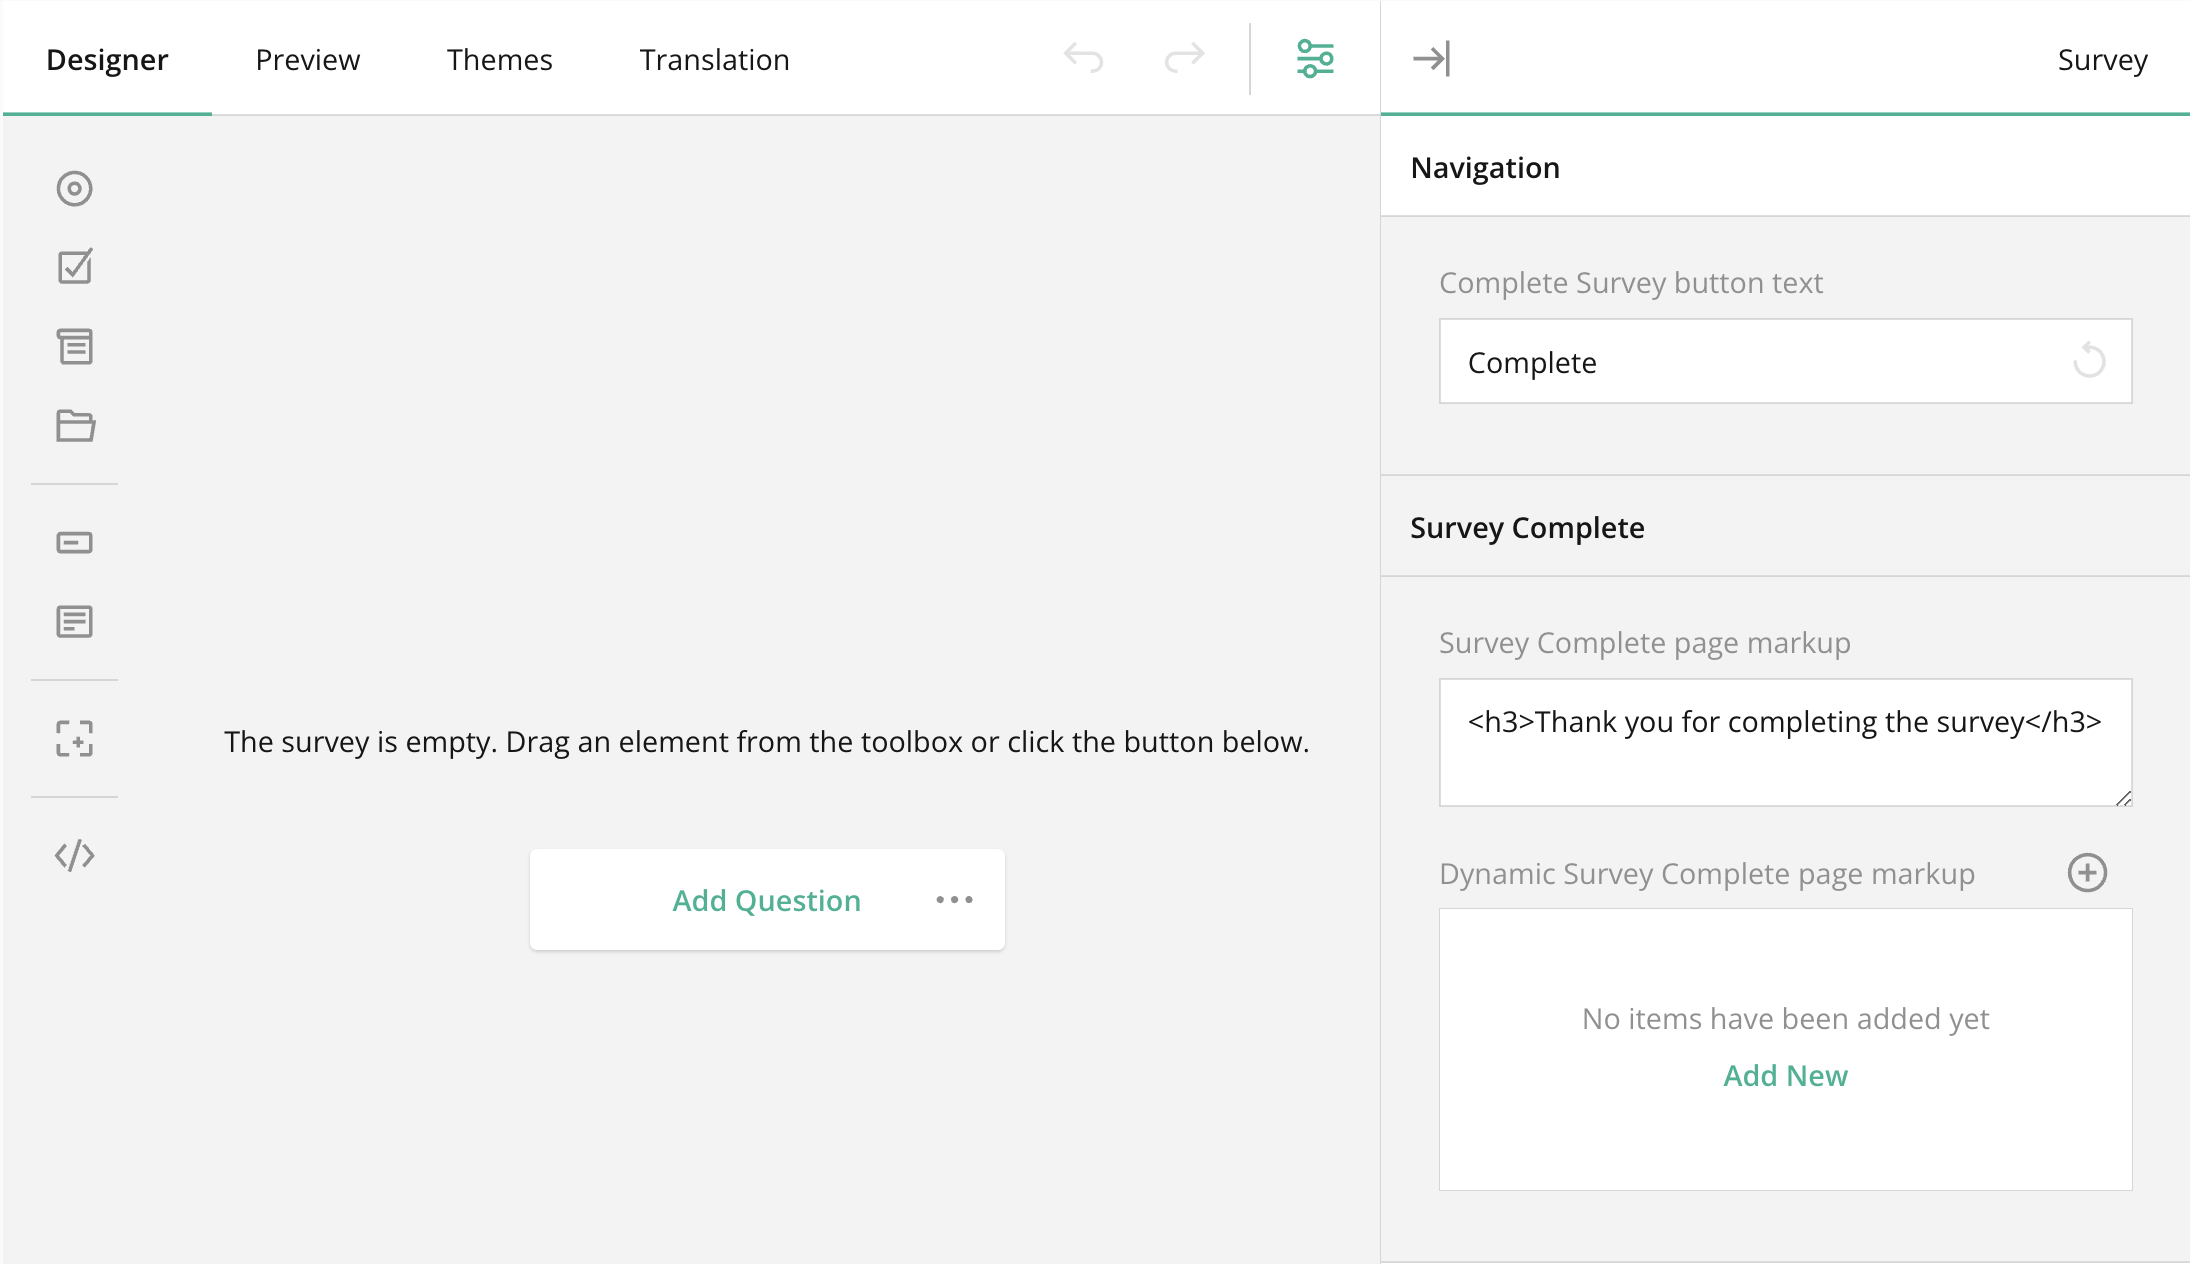Open the three-dots question type menu
Image resolution: width=2190 pixels, height=1264 pixels.
pyautogui.click(x=954, y=900)
